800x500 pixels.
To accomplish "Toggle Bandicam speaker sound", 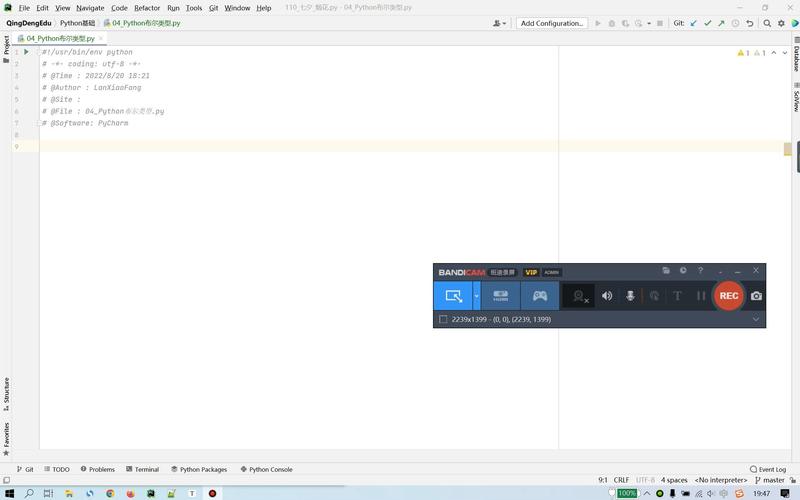I will (x=607, y=296).
